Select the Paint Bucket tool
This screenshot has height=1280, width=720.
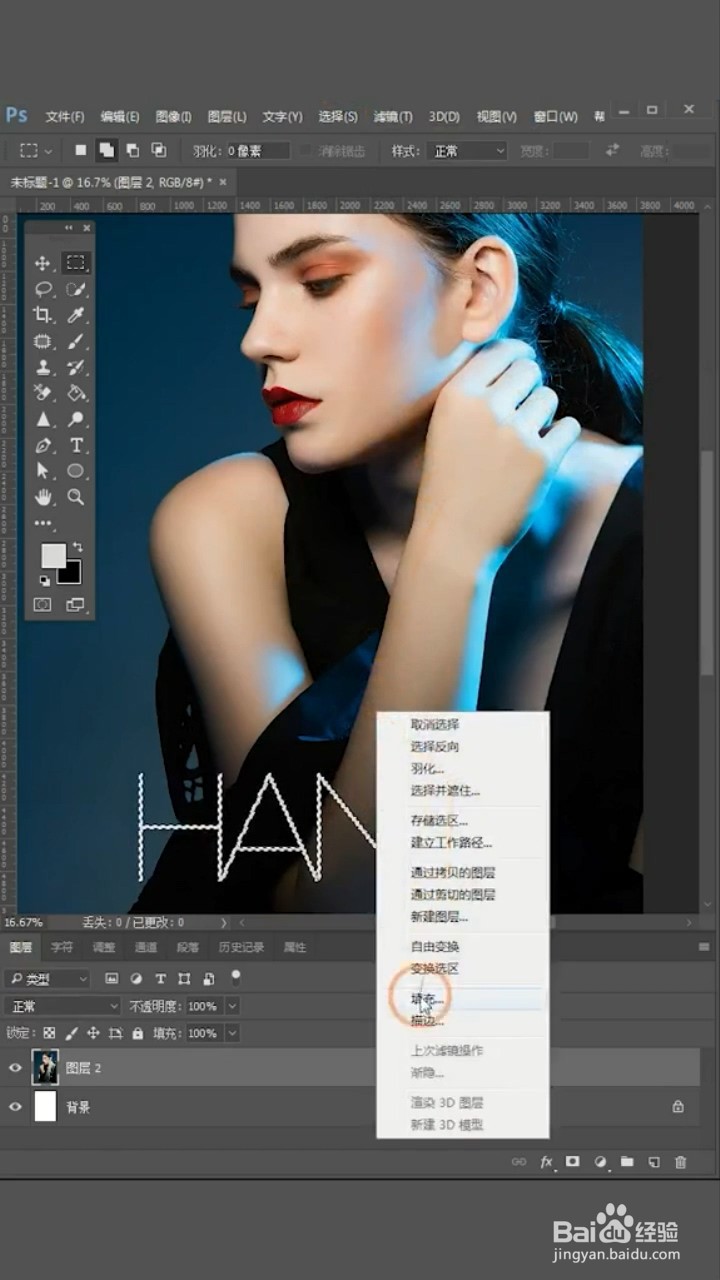point(75,393)
